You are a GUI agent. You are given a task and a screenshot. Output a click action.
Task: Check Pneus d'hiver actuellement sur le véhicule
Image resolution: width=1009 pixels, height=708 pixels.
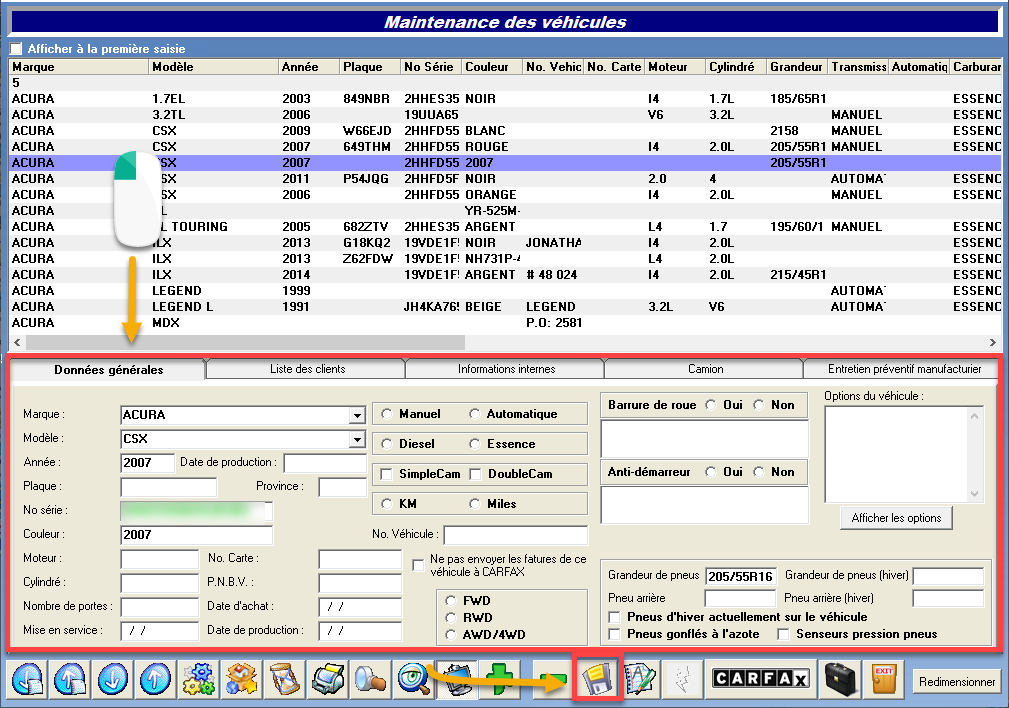pyautogui.click(x=615, y=617)
